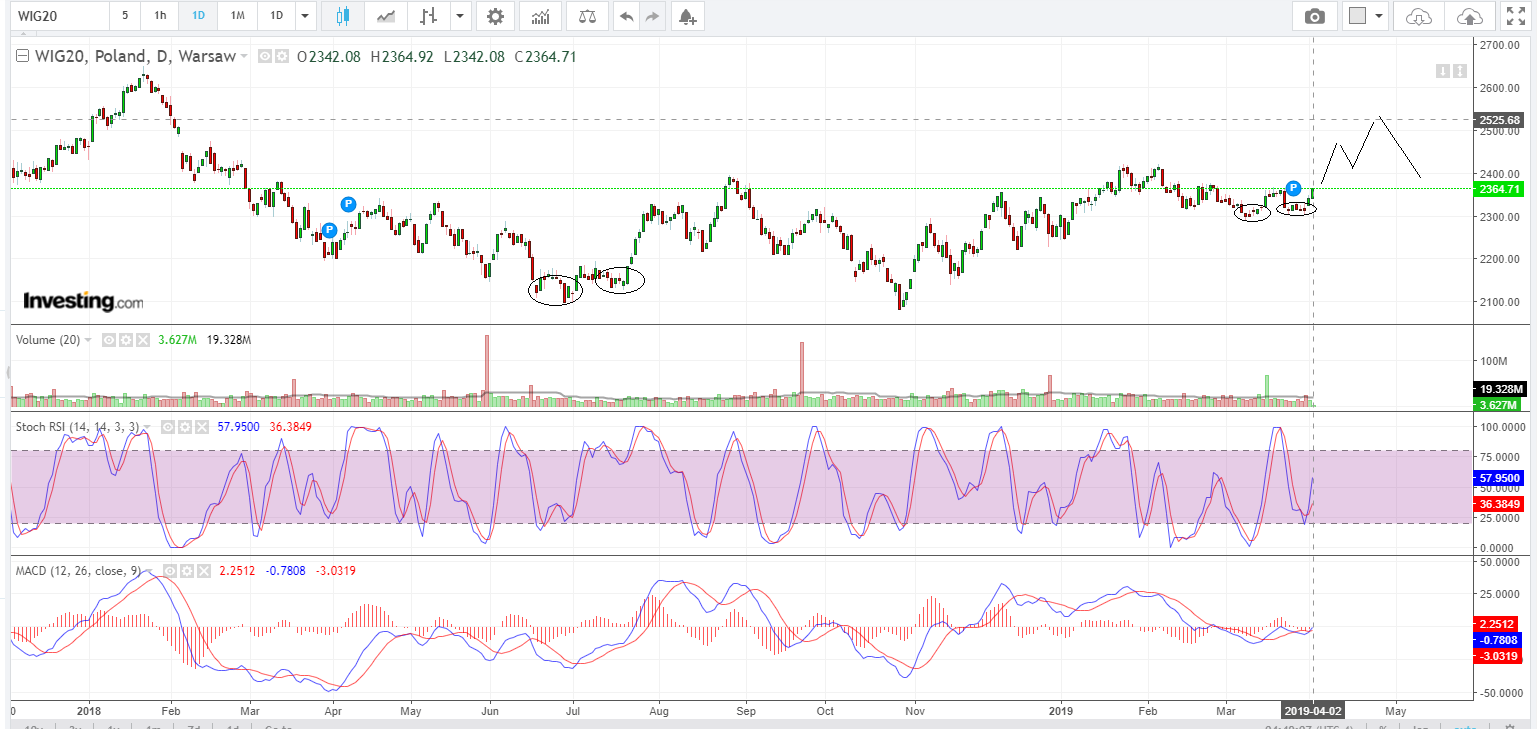This screenshot has width=1537, height=729.
Task: Enter fullscreen mode
Action: (1516, 16)
